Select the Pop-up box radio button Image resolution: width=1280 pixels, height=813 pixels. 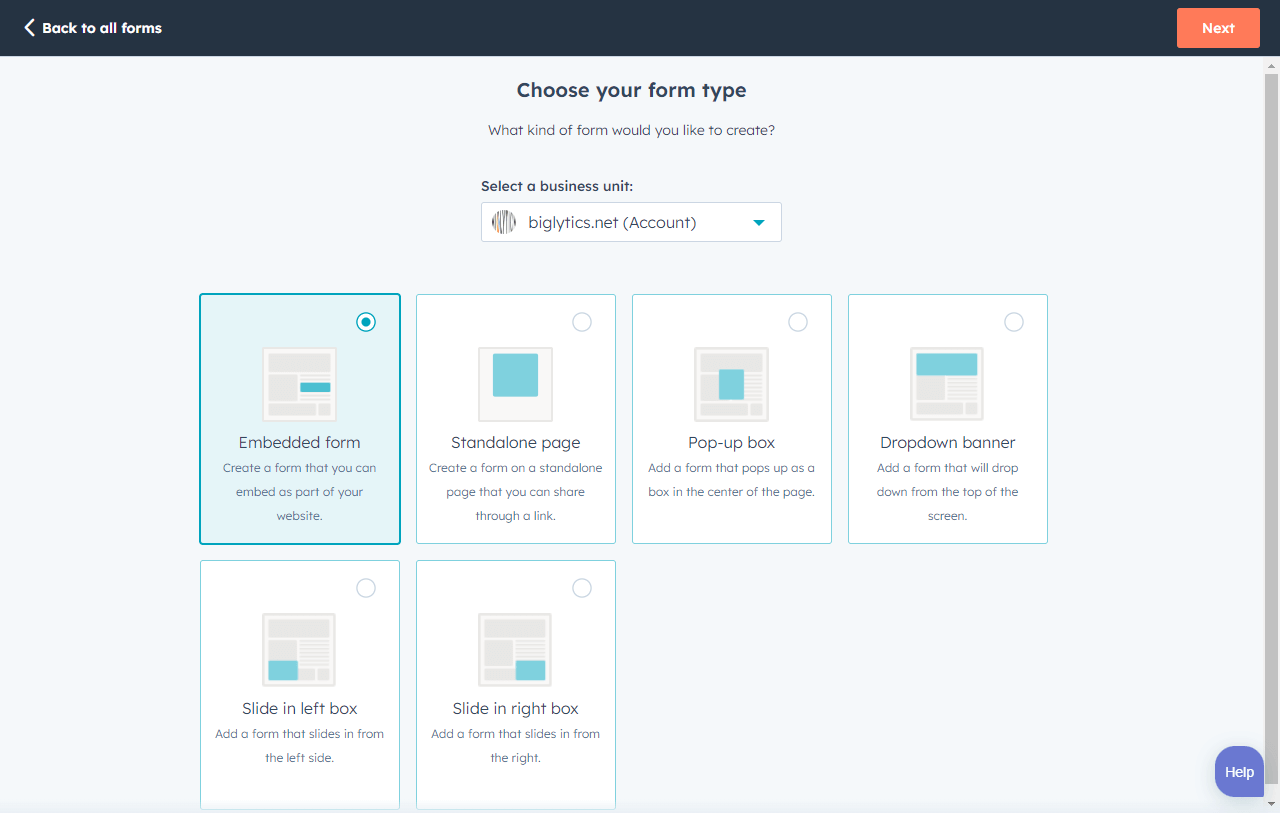point(798,322)
